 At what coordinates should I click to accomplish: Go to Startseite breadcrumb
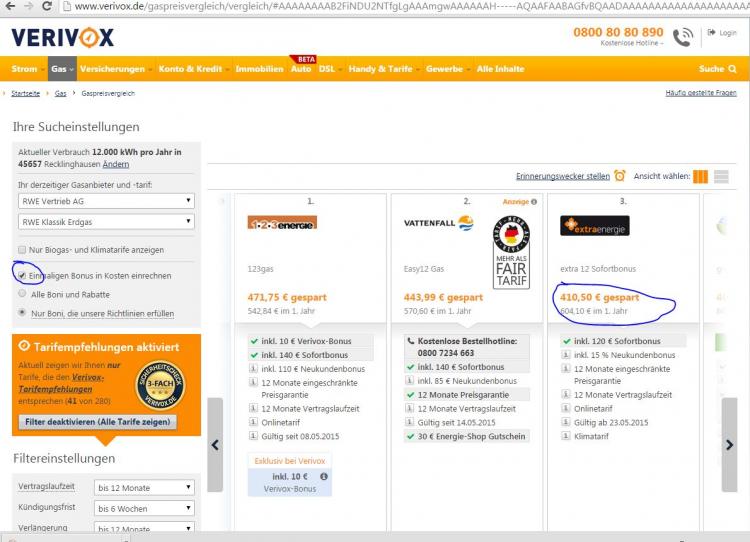point(26,93)
